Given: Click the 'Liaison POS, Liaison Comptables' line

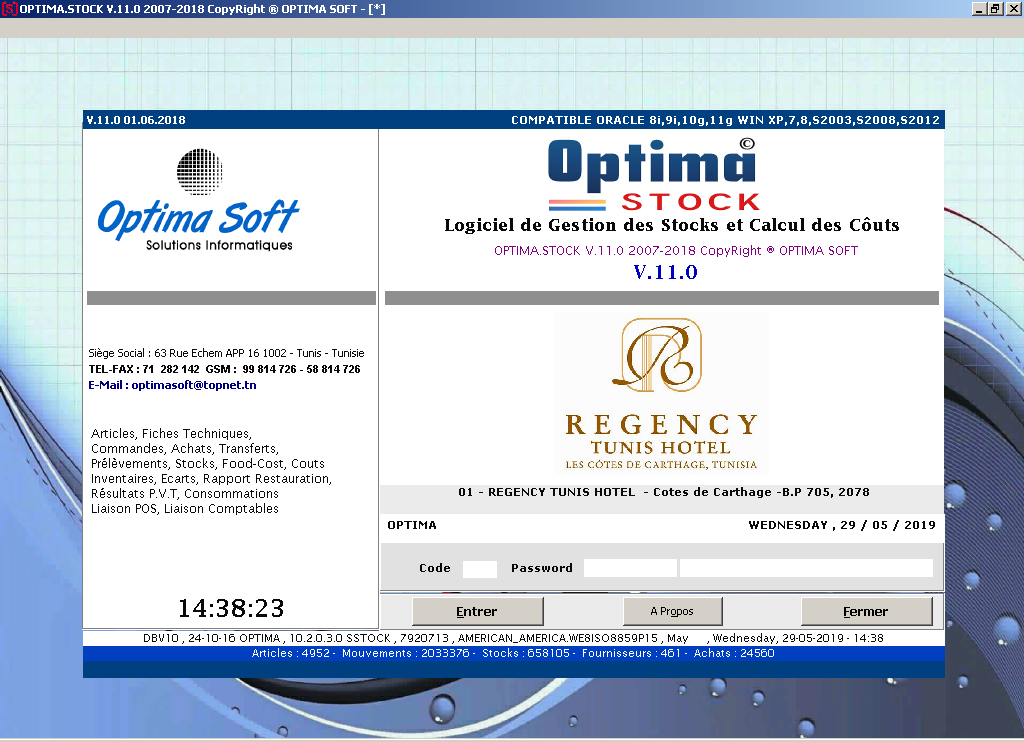Looking at the screenshot, I should coord(185,509).
